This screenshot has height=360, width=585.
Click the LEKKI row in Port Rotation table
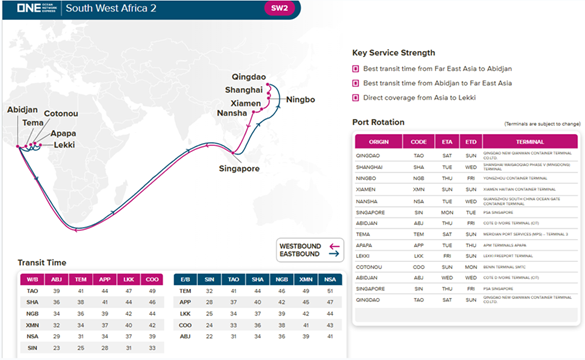[466, 256]
